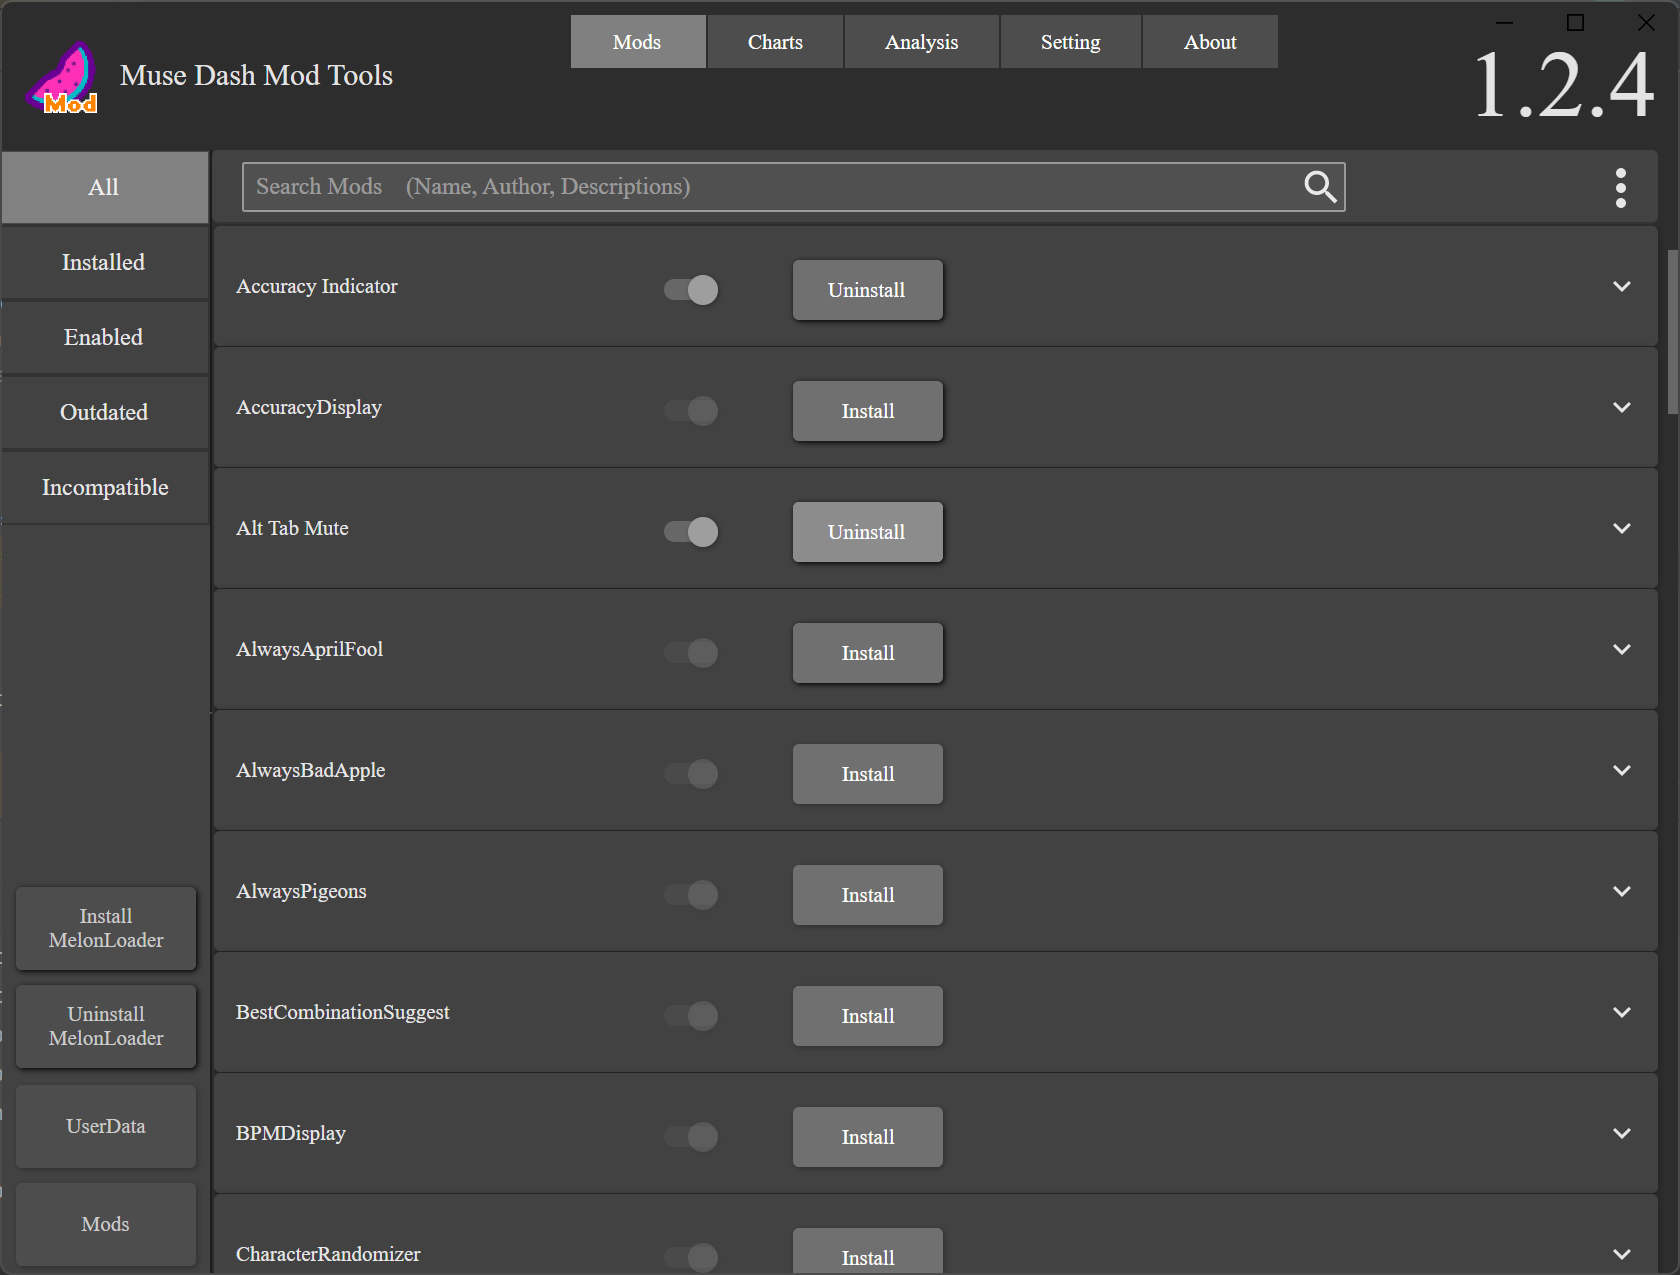Toggle the CharacterRandomizer switch

coord(691,1257)
